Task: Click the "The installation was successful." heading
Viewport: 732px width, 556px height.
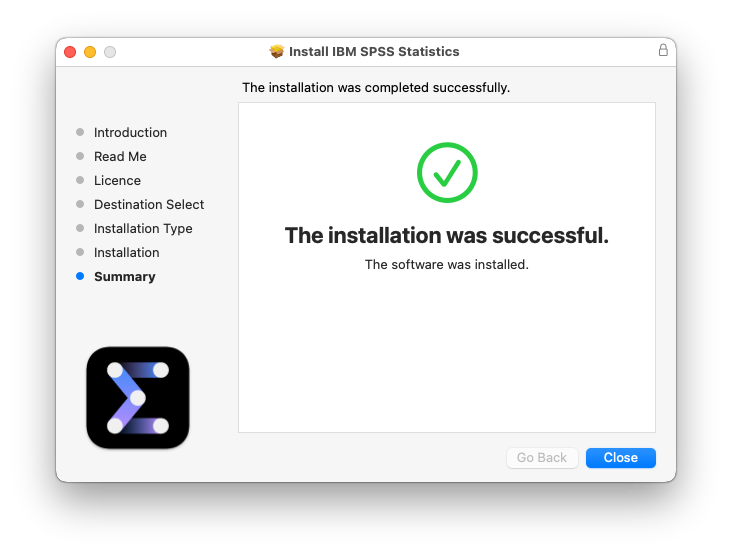Action: click(446, 235)
